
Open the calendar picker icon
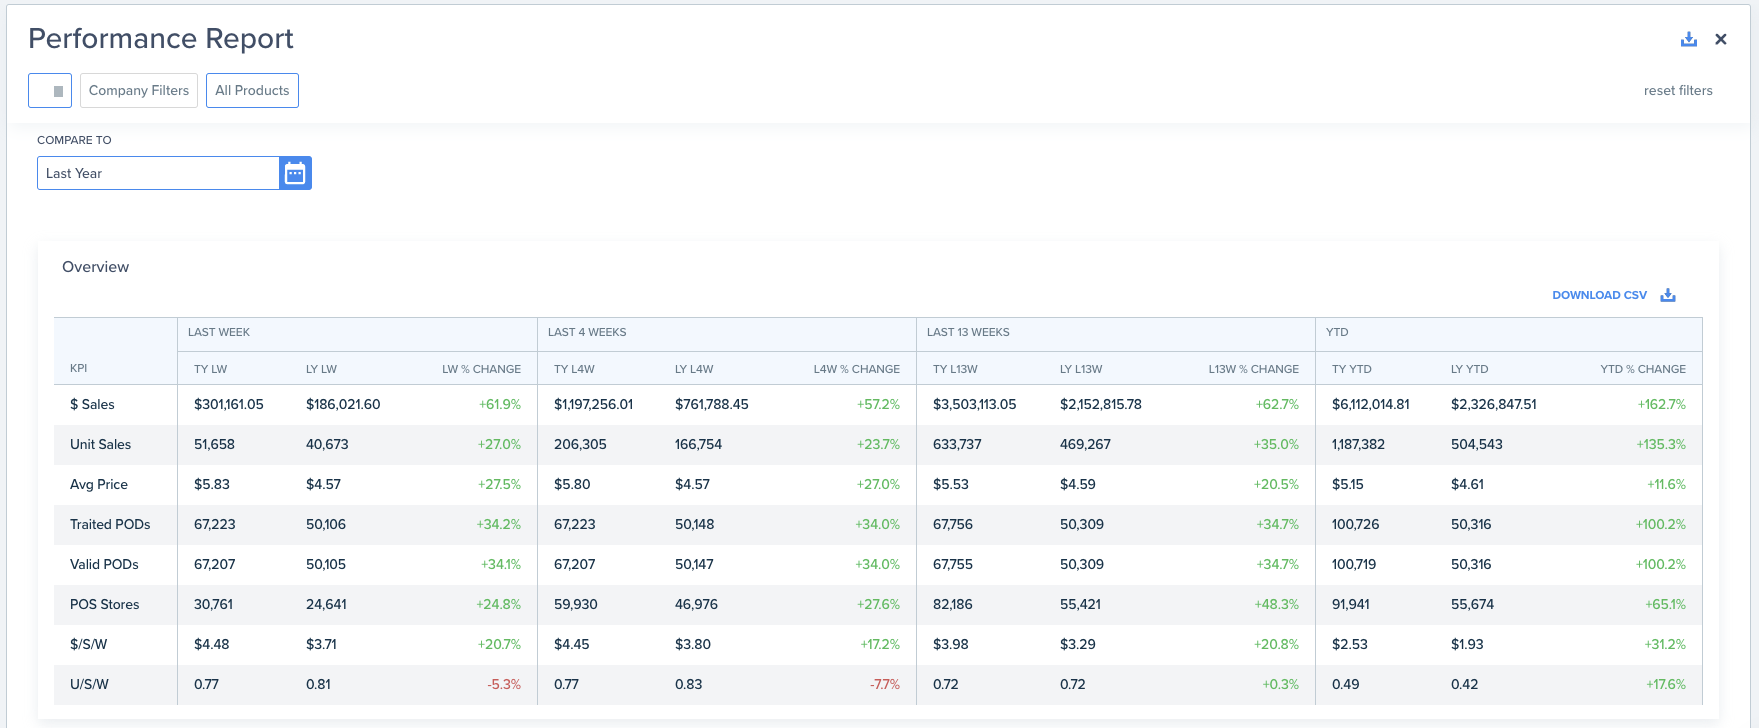295,173
